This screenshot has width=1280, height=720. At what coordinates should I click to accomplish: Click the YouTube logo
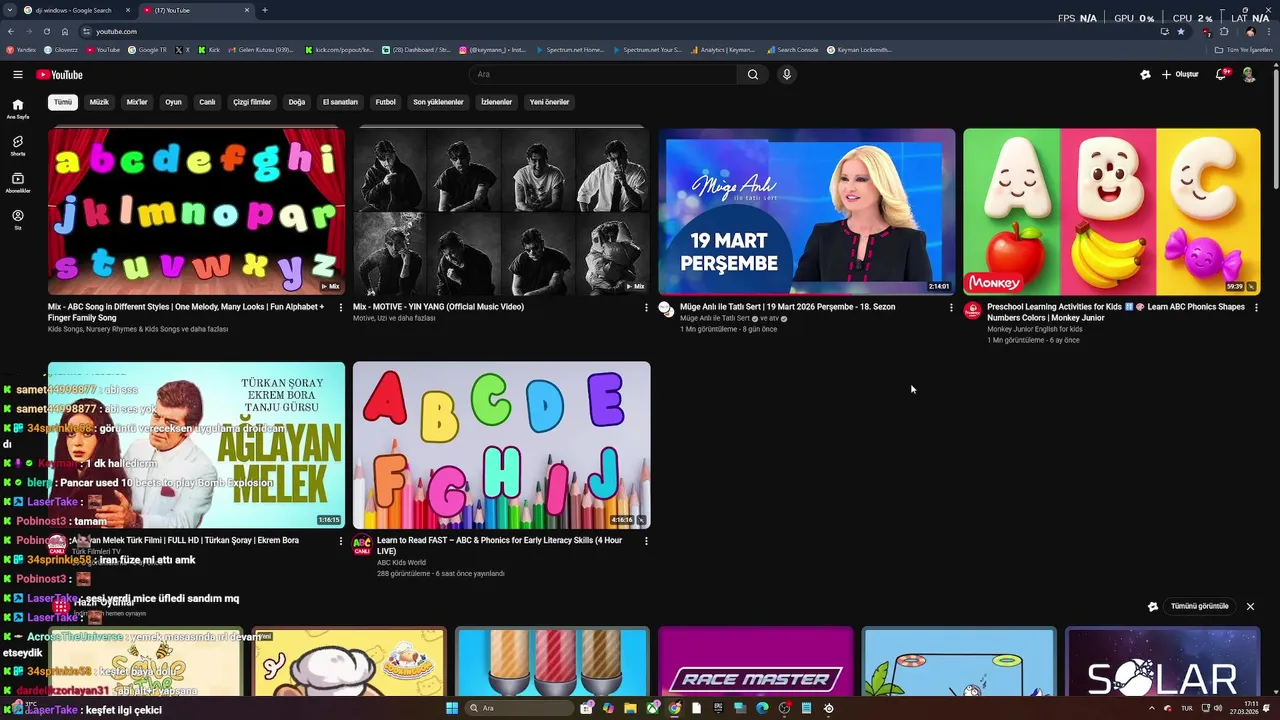59,74
